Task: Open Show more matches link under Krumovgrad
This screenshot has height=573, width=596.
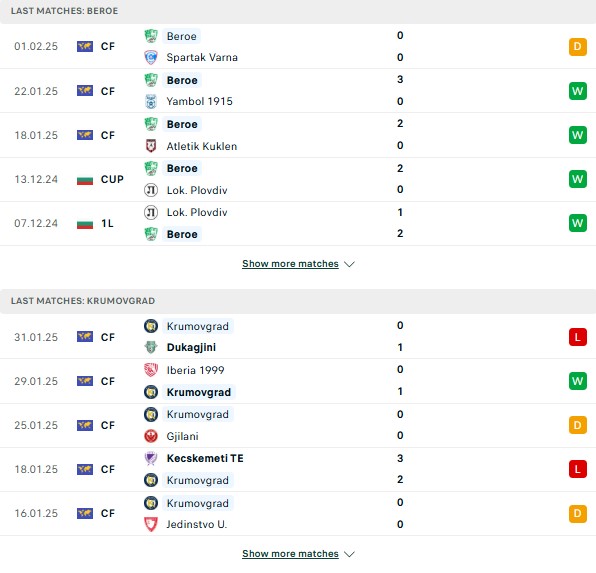Action: (290, 554)
